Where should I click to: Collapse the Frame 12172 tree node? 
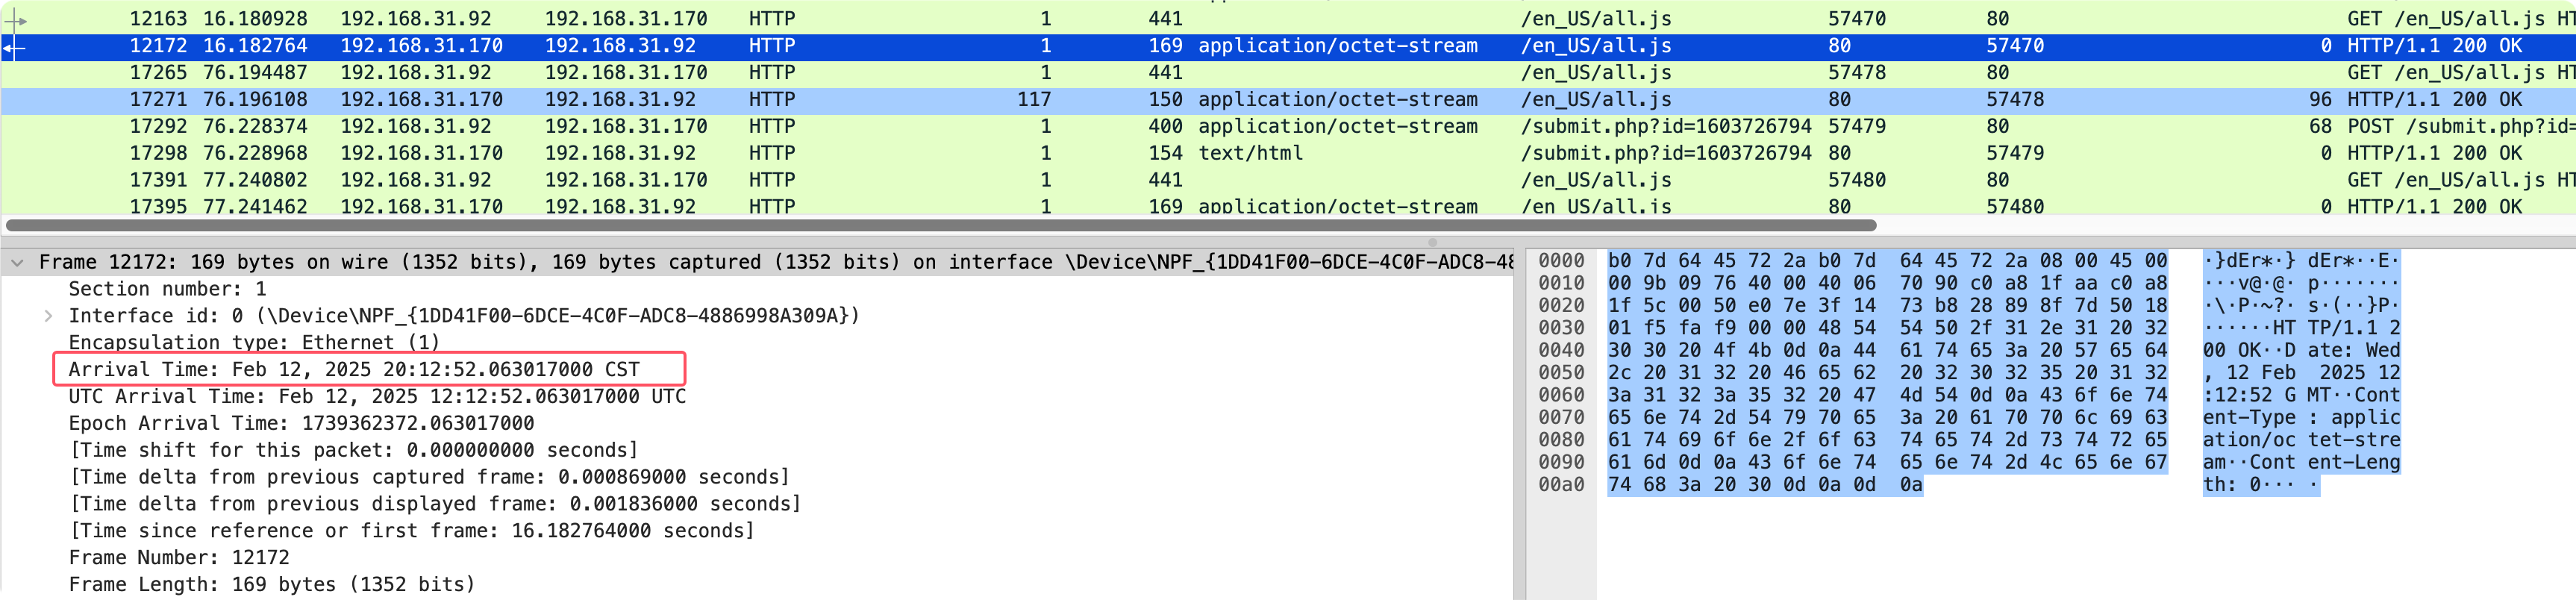[x=17, y=263]
